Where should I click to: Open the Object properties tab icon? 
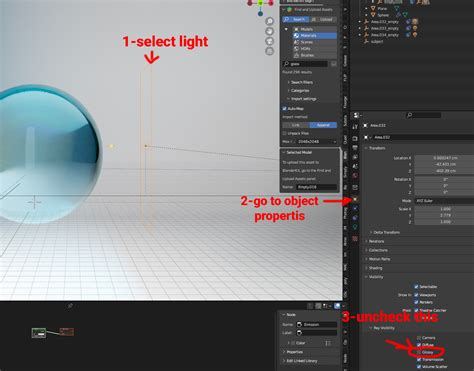point(355,199)
